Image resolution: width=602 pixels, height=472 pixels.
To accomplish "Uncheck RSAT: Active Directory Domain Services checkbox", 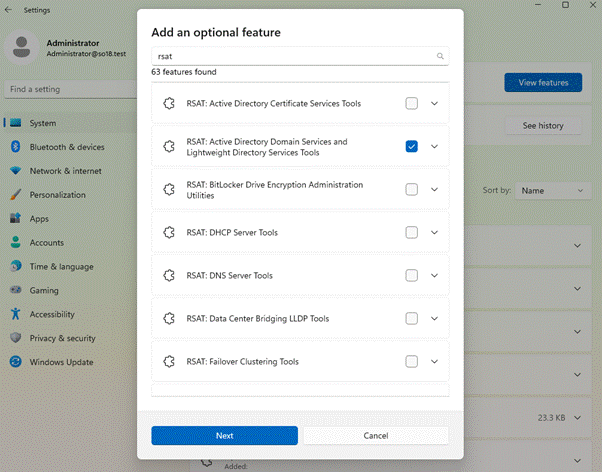I will click(x=412, y=147).
